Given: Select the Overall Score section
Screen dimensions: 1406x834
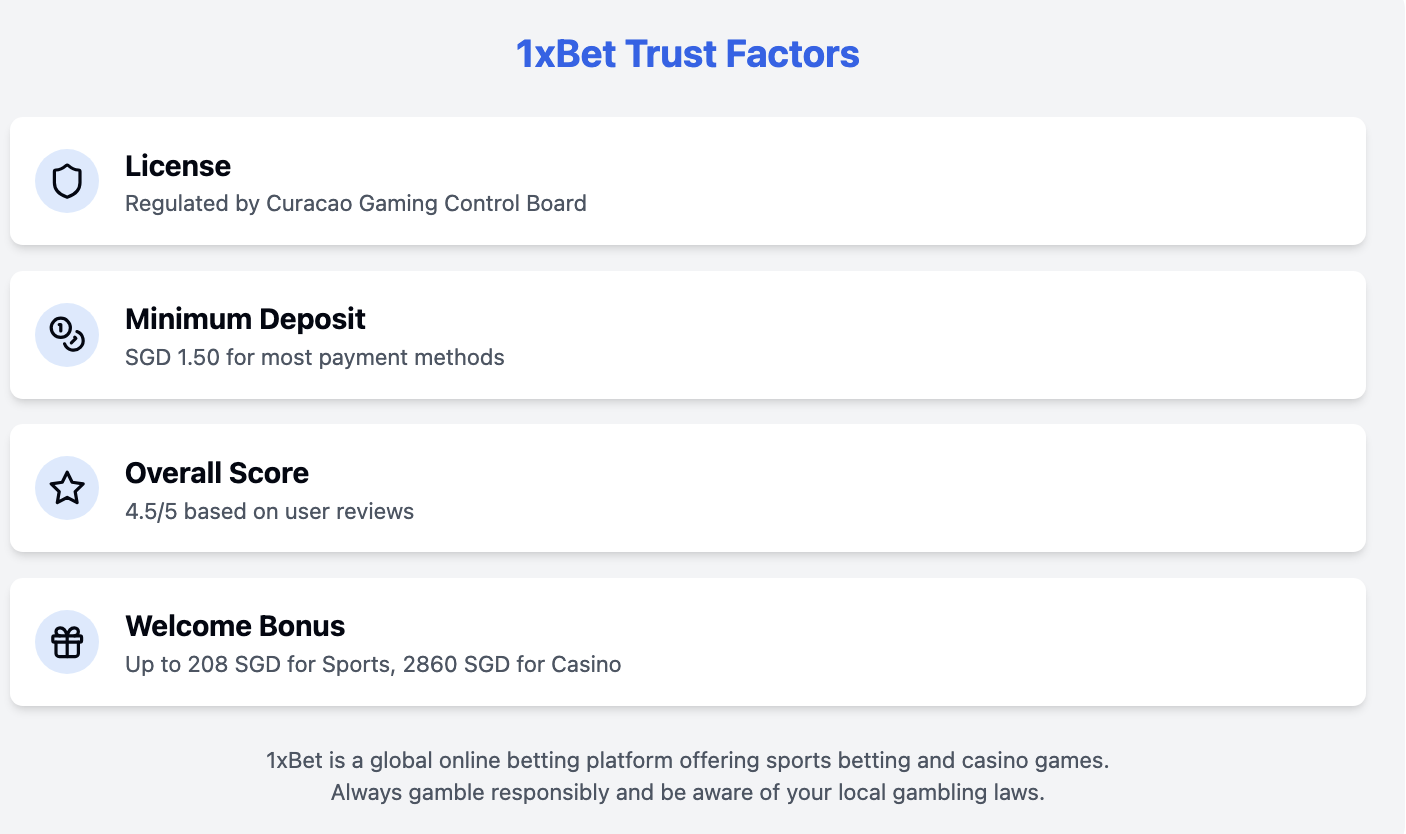Looking at the screenshot, I should click(687, 488).
